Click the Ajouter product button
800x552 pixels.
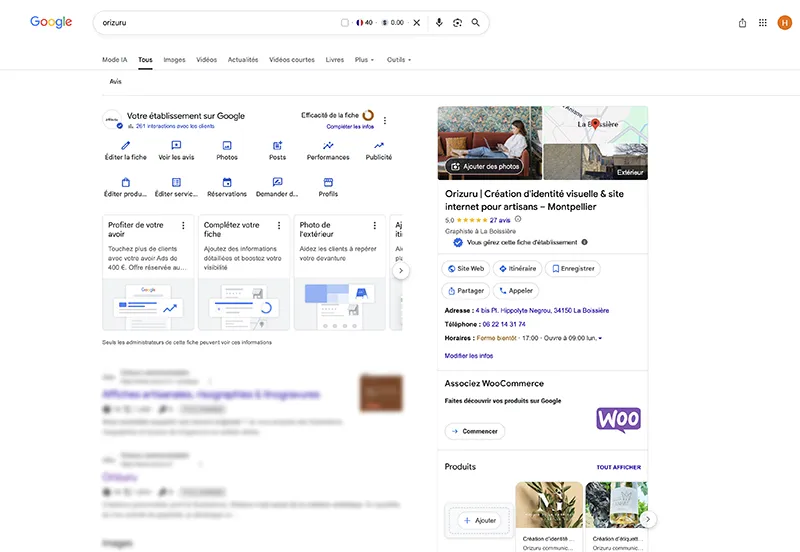coord(479,520)
